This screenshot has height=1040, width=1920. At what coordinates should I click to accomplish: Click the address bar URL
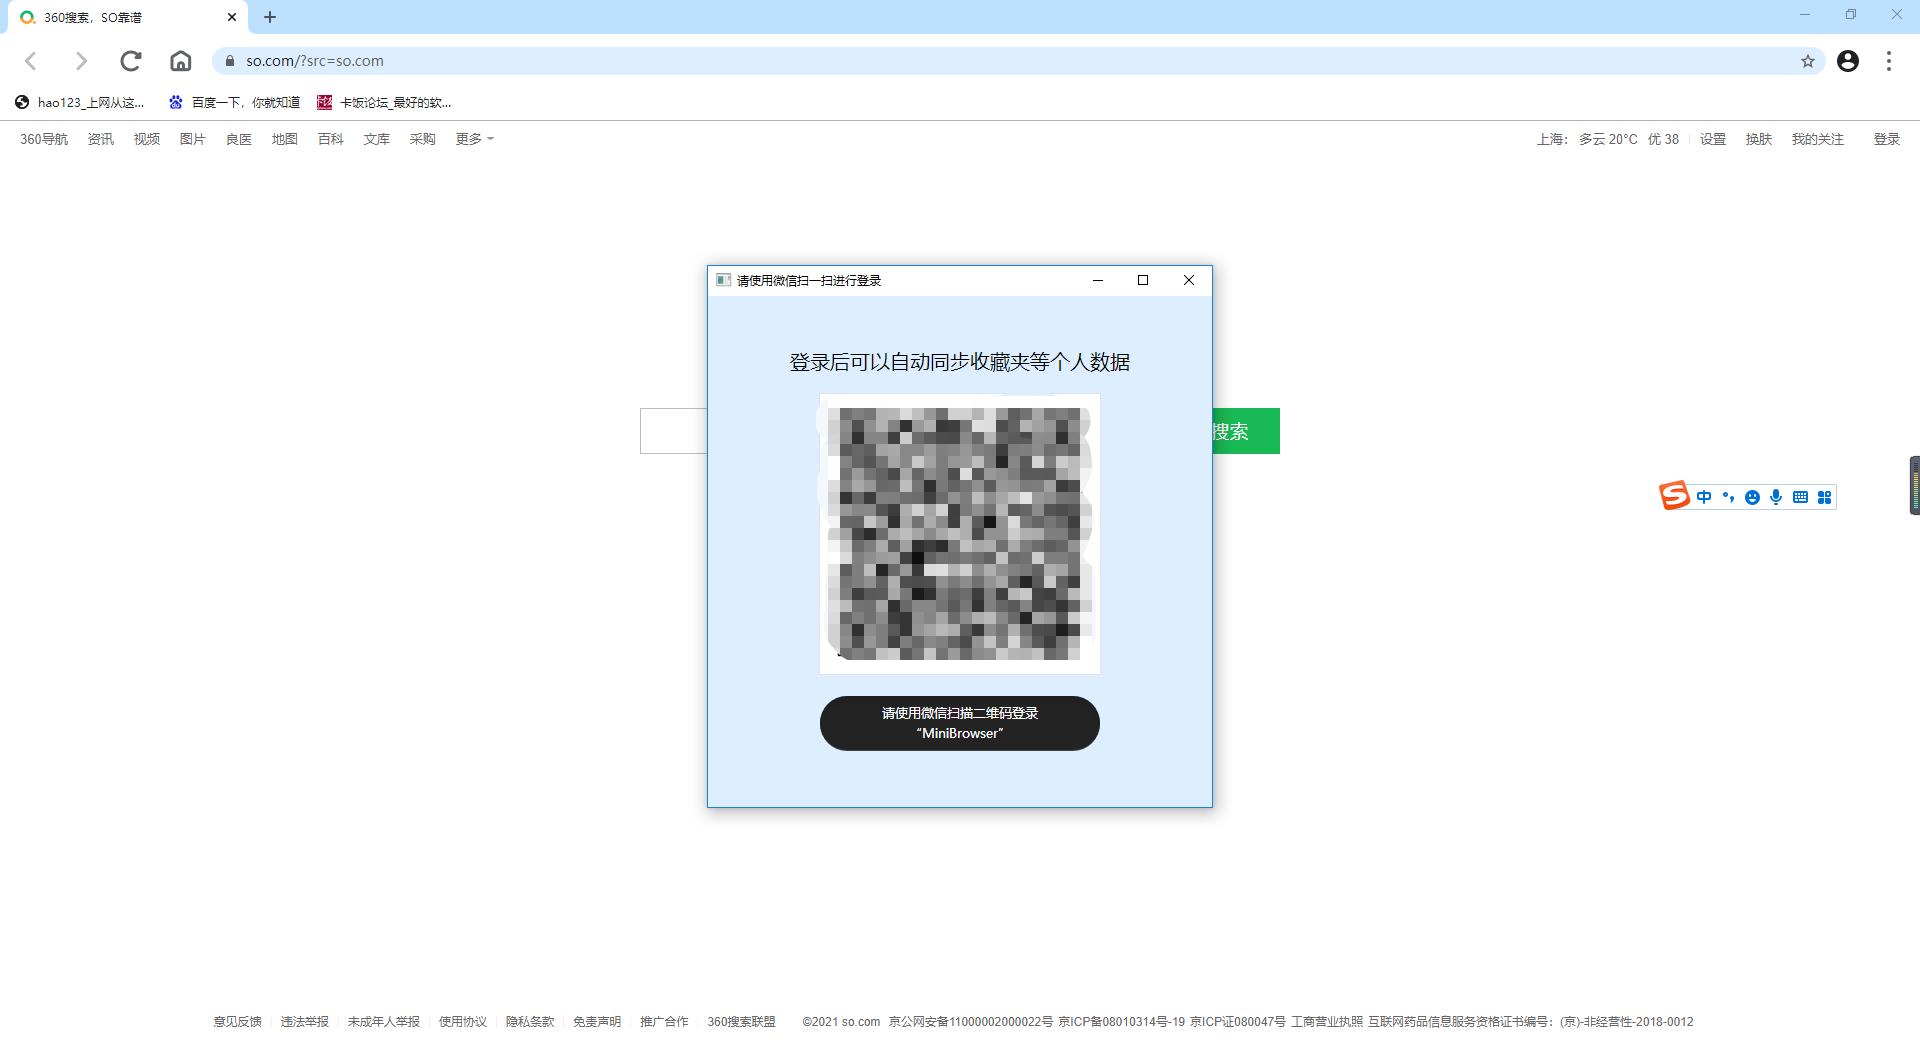point(315,61)
